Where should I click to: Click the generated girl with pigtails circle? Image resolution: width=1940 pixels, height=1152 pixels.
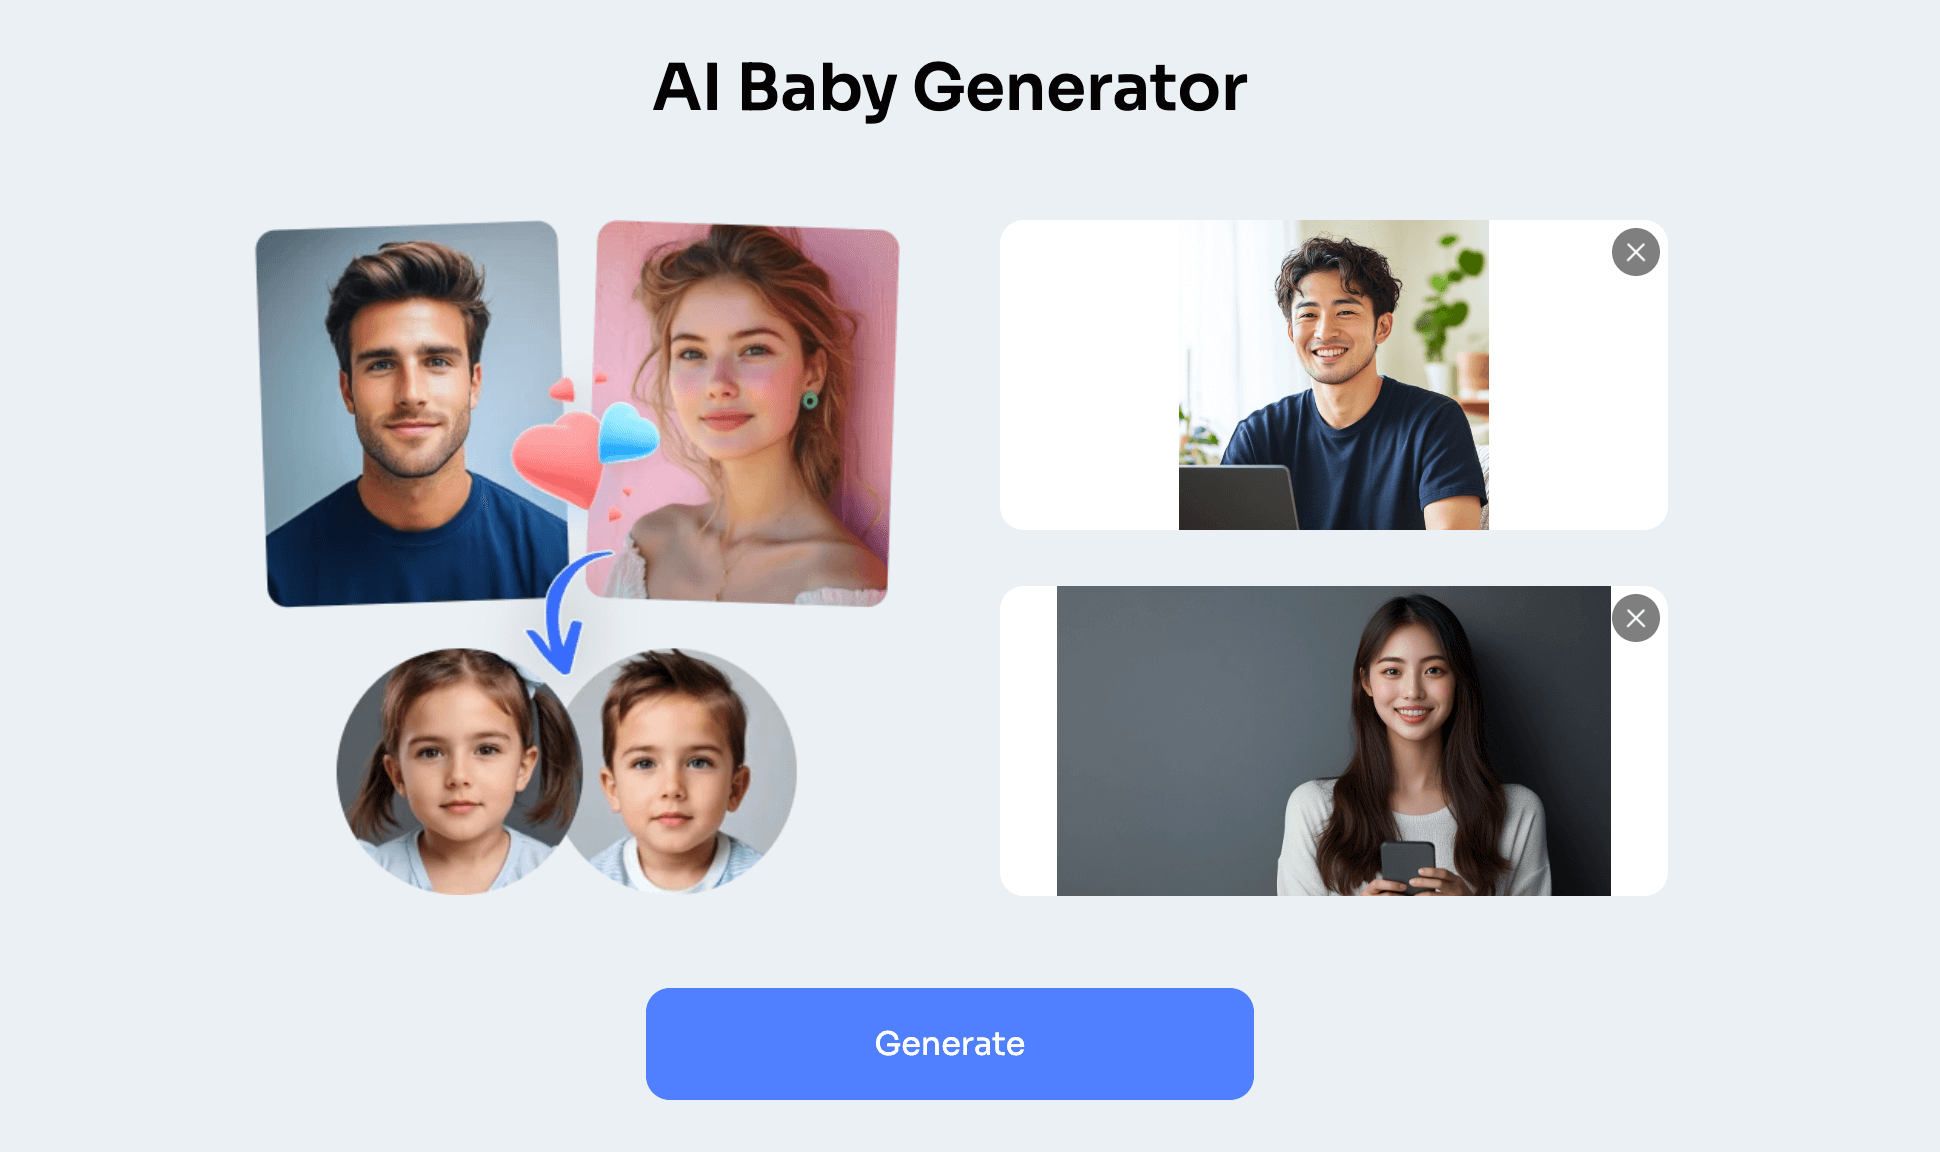click(459, 771)
